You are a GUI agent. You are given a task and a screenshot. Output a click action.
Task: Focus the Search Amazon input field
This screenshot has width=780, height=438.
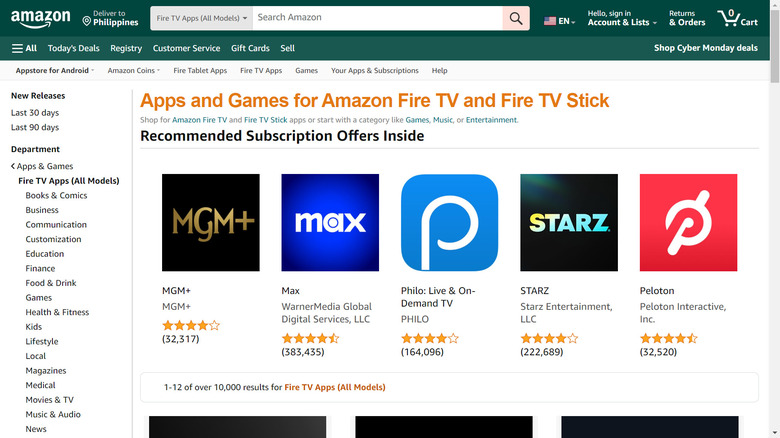point(376,18)
